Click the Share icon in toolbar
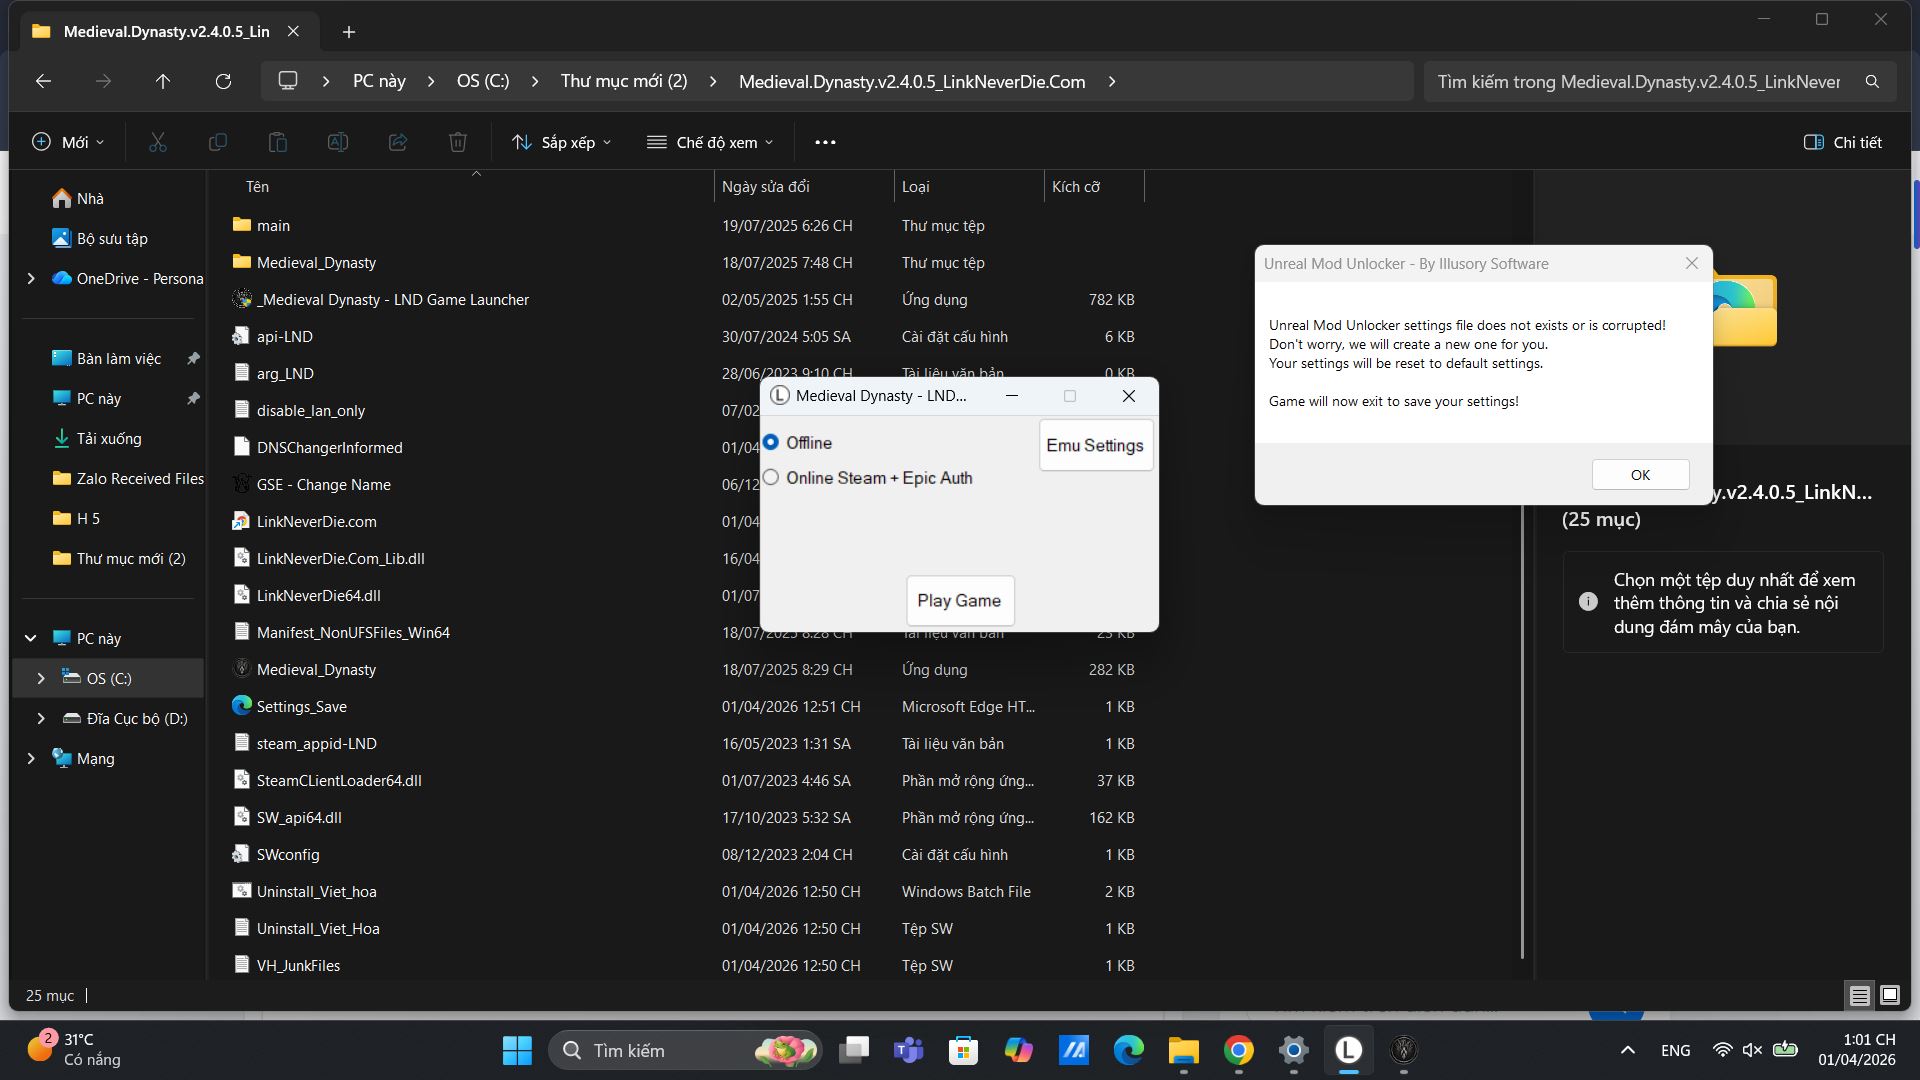The width and height of the screenshot is (1920, 1080). [x=397, y=142]
